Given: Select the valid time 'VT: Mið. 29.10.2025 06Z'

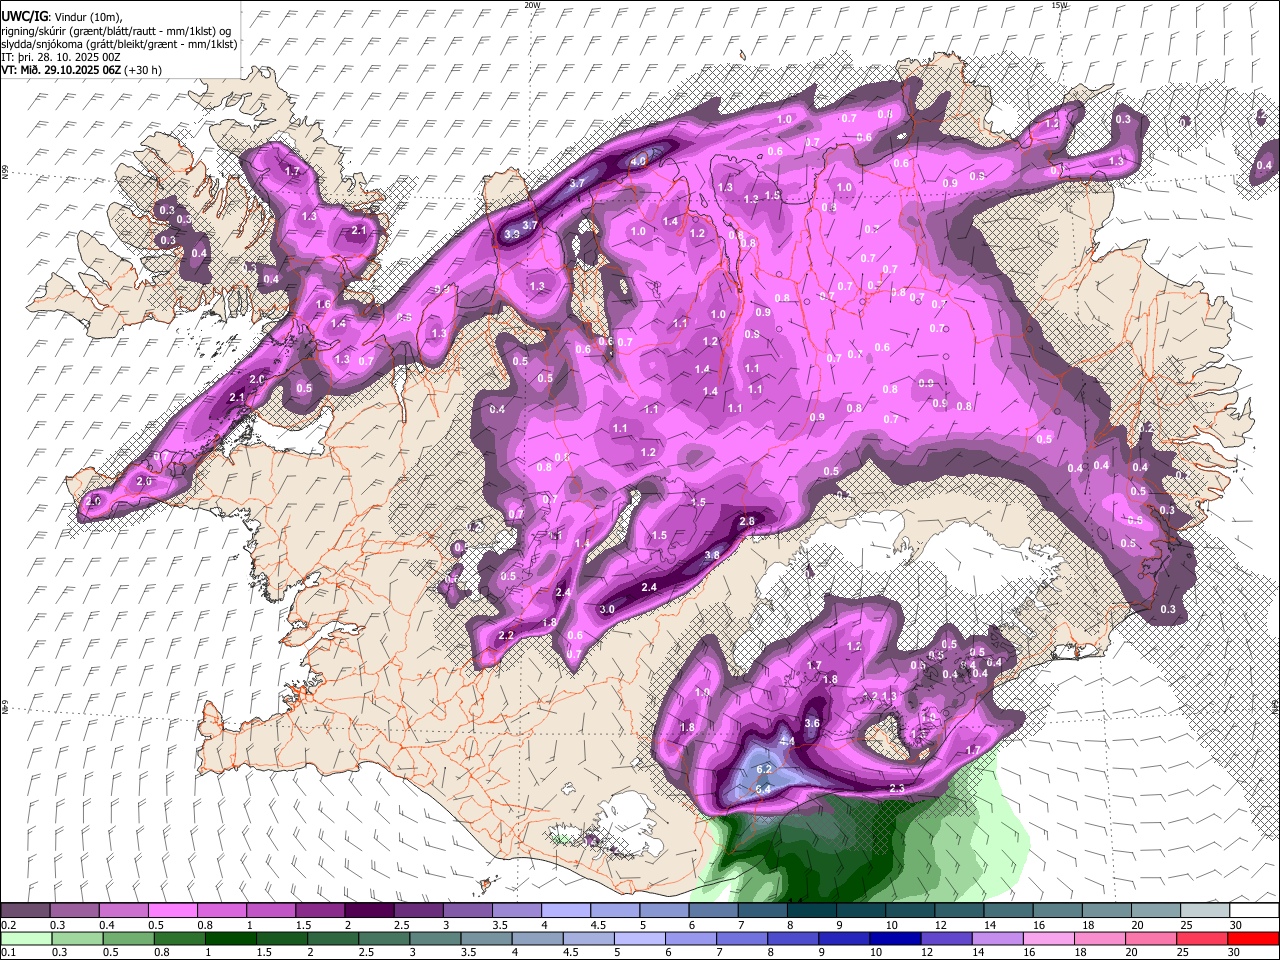Looking at the screenshot, I should click(x=62, y=70).
